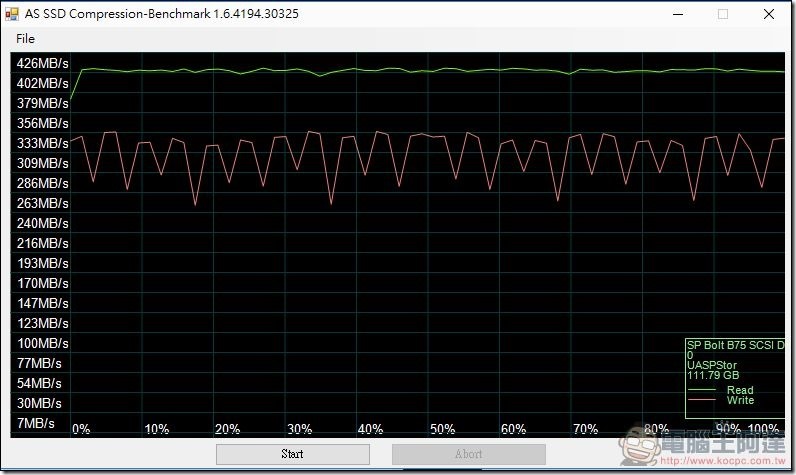Click the disabled maximize window button
The height and width of the screenshot is (475, 796).
point(723,14)
